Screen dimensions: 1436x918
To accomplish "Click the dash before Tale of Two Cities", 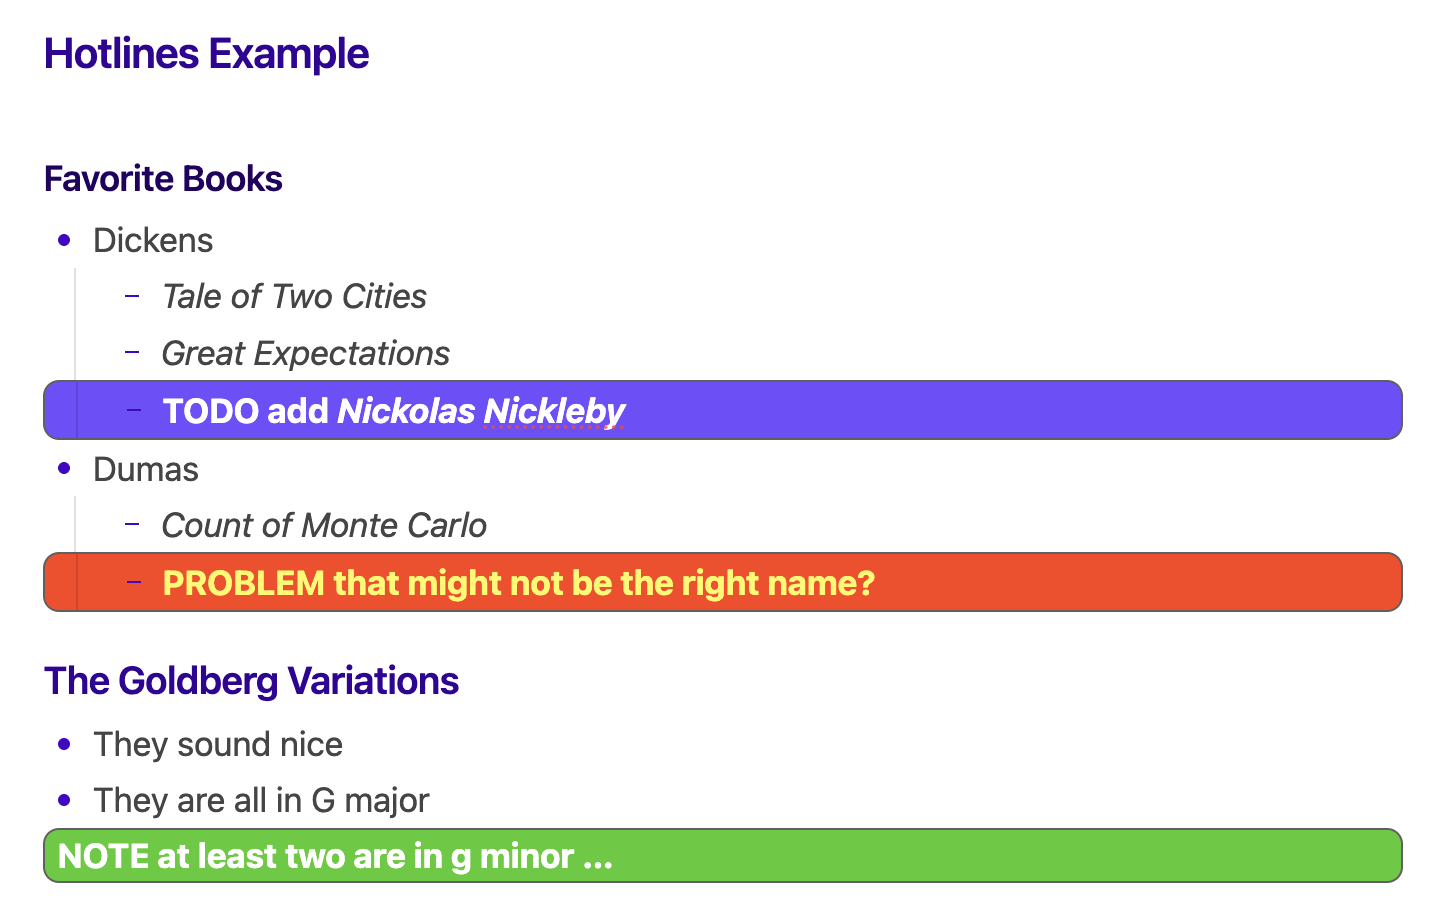I will (132, 295).
